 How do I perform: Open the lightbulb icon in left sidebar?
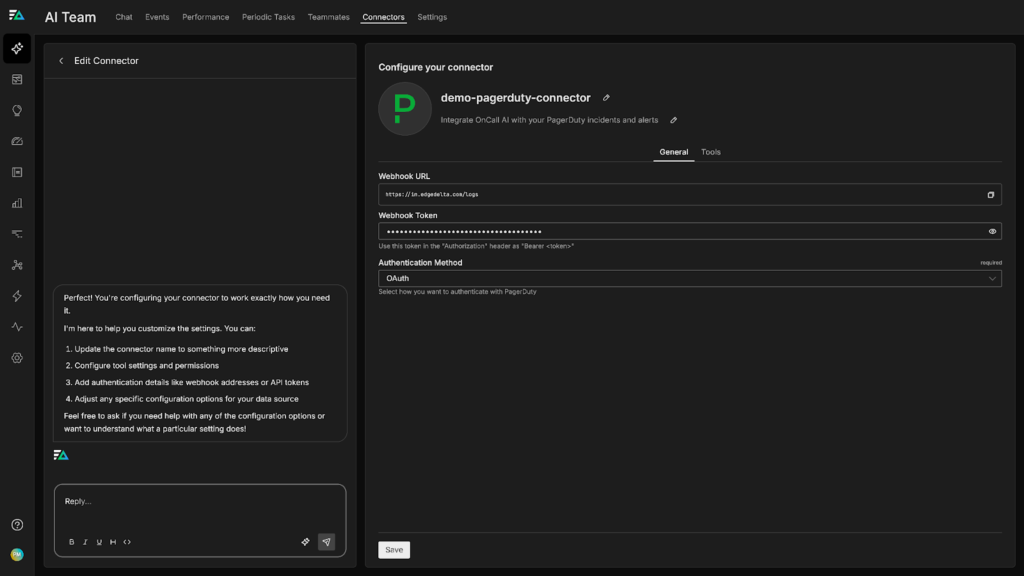click(17, 111)
